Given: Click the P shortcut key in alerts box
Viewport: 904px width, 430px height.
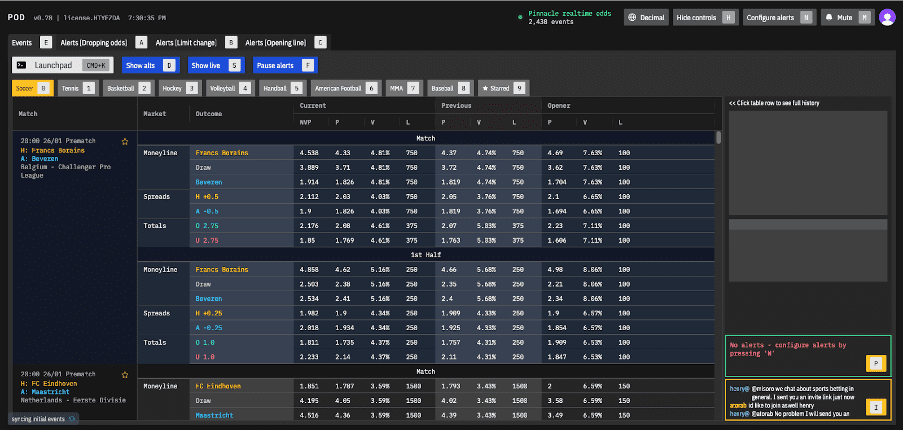Looking at the screenshot, I should [x=876, y=363].
